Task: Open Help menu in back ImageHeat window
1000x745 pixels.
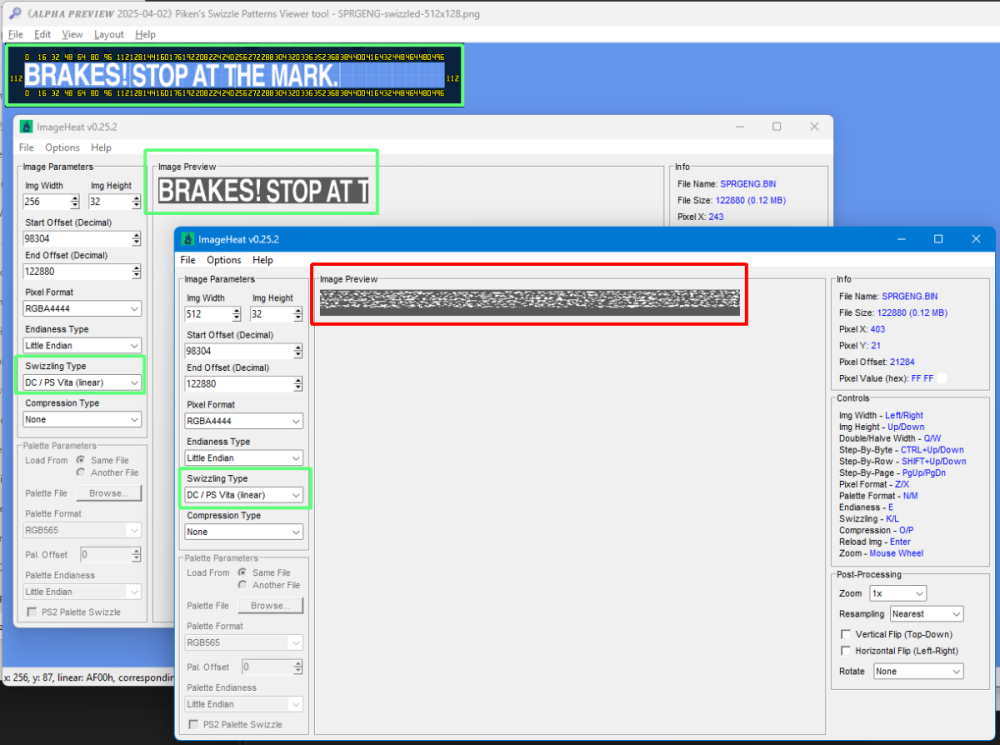Action: pos(101,147)
